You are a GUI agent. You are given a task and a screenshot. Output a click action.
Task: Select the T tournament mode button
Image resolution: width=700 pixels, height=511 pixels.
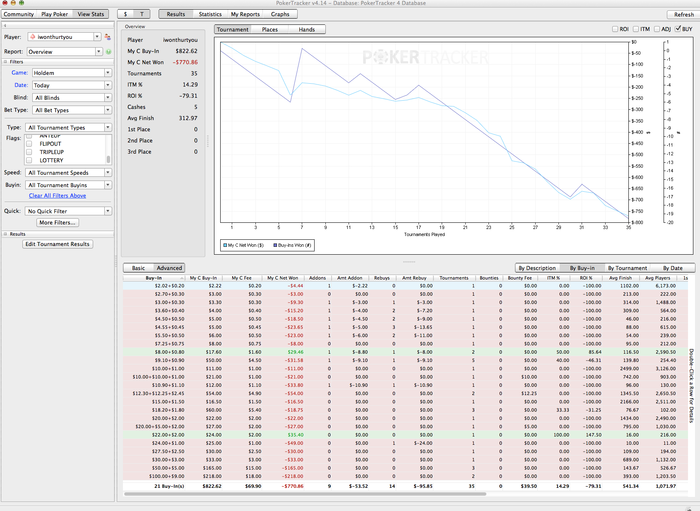(x=142, y=15)
